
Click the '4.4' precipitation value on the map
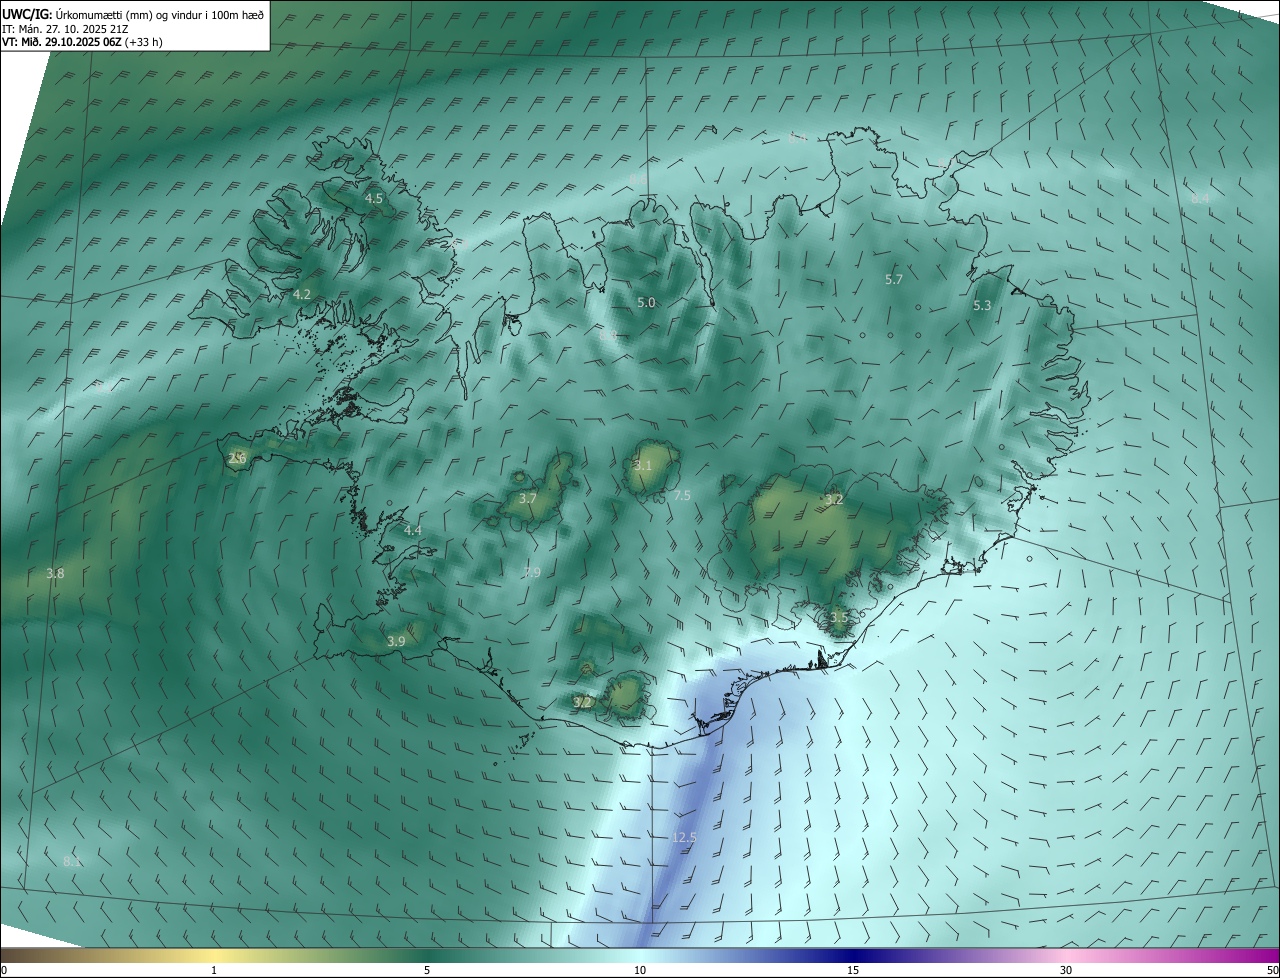click(413, 530)
